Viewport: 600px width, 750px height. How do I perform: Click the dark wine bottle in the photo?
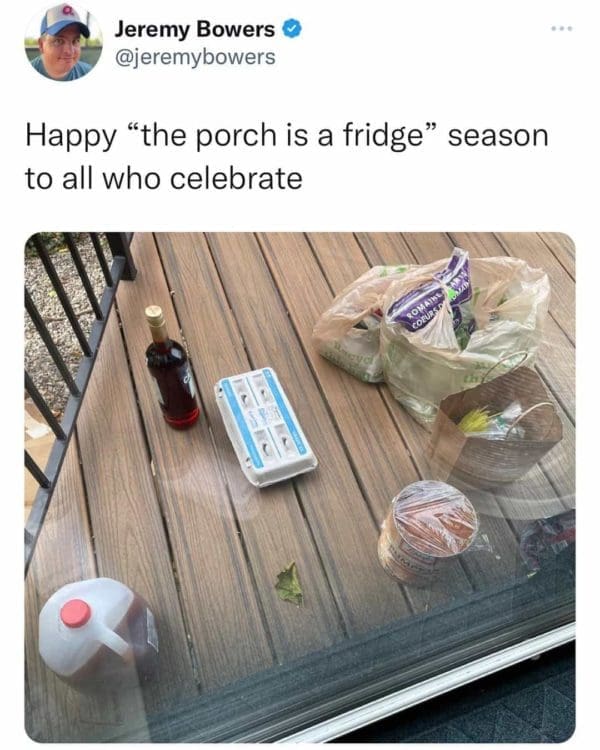(x=171, y=368)
